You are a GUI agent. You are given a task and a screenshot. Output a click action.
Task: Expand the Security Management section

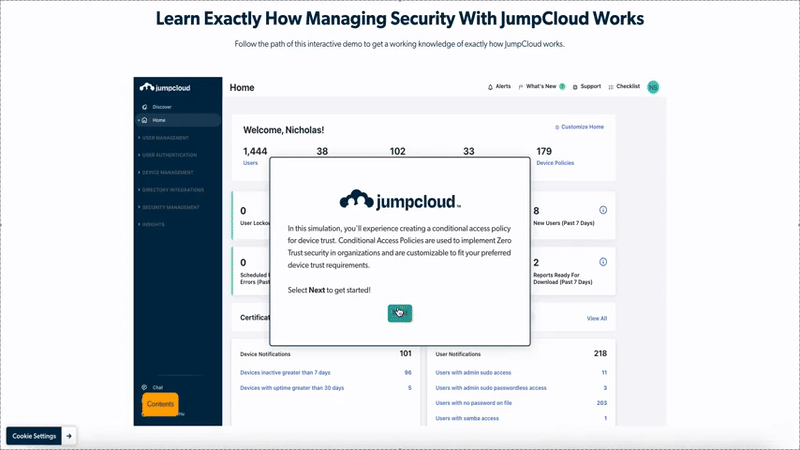(170, 207)
